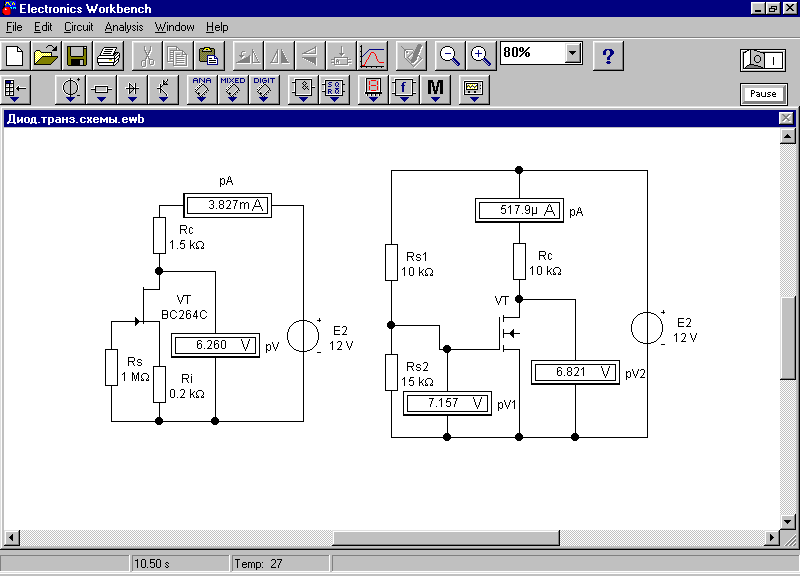
Task: Open the Miscellaneous (M) parts bin
Action: tap(435, 90)
